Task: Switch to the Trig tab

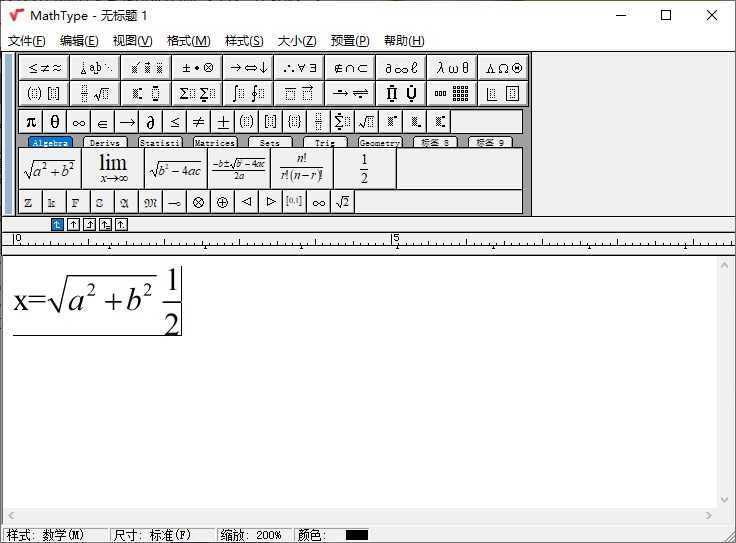Action: pyautogui.click(x=325, y=142)
